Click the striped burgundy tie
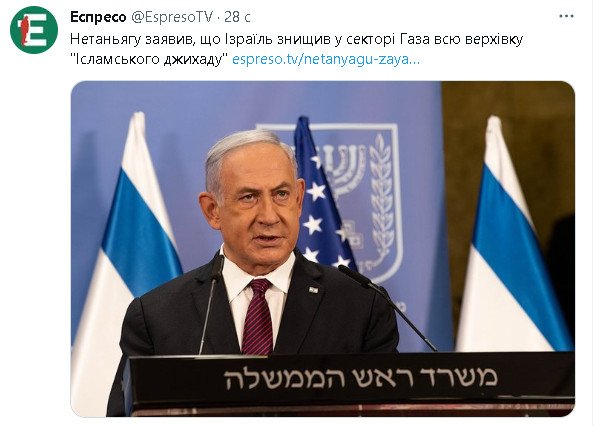 click(x=257, y=317)
